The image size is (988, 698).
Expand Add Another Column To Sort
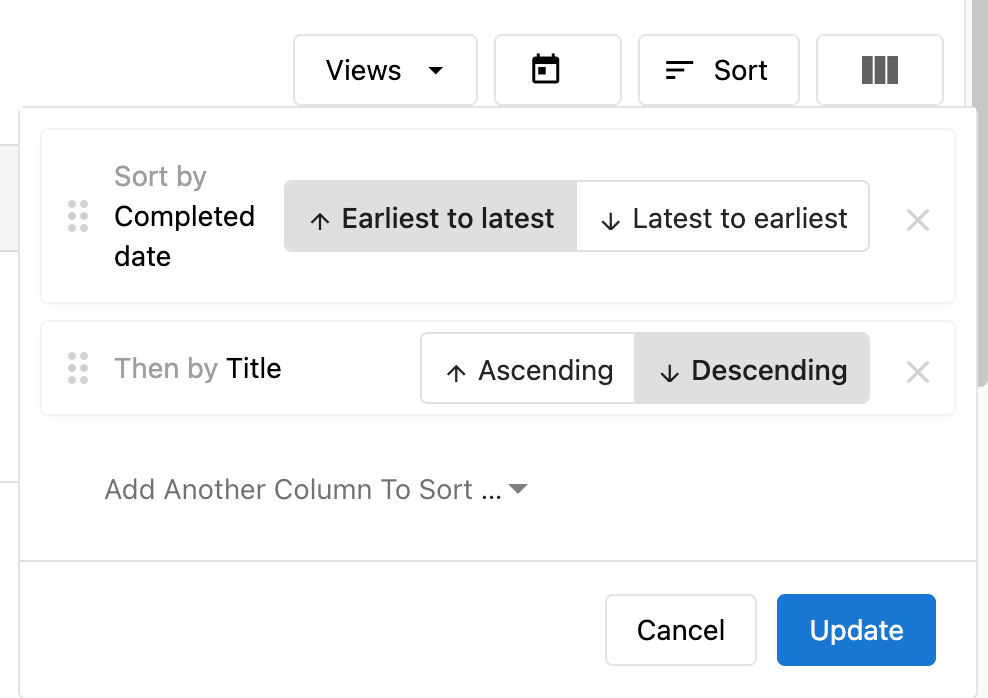[x=316, y=489]
